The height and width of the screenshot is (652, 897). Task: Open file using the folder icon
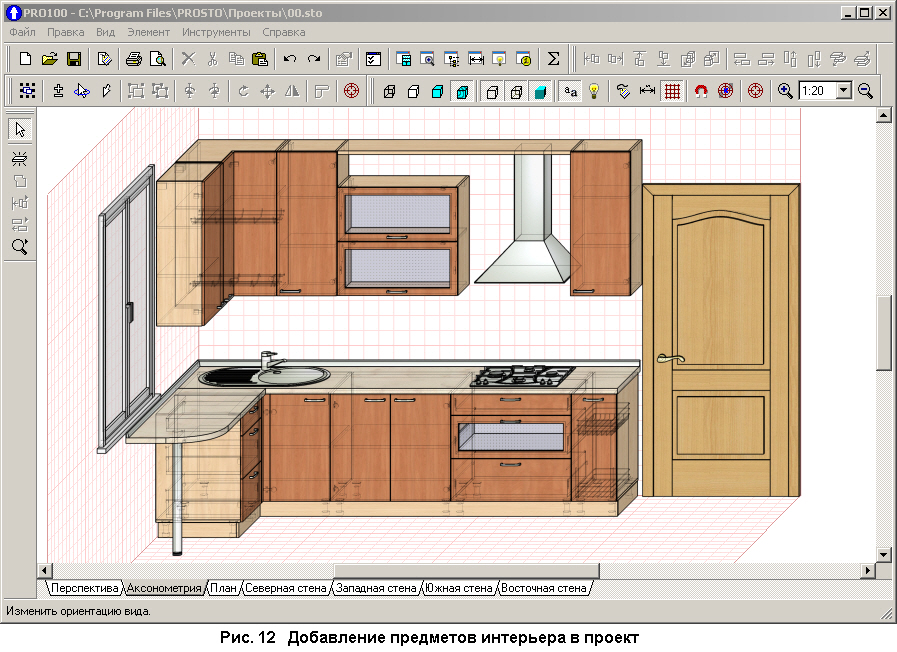click(x=50, y=59)
